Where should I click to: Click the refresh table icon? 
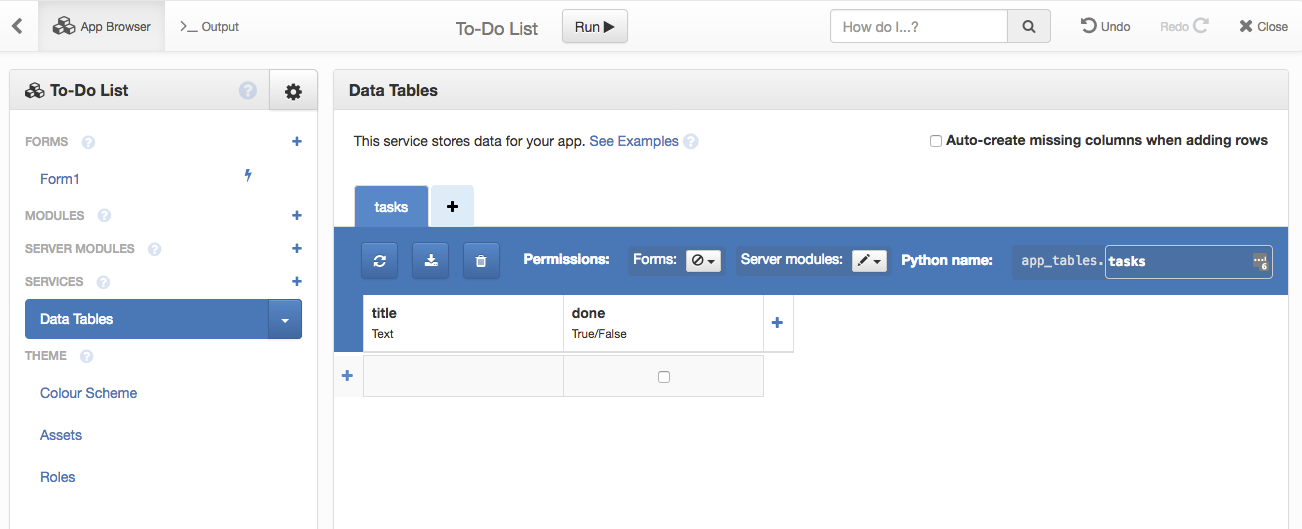click(x=379, y=261)
